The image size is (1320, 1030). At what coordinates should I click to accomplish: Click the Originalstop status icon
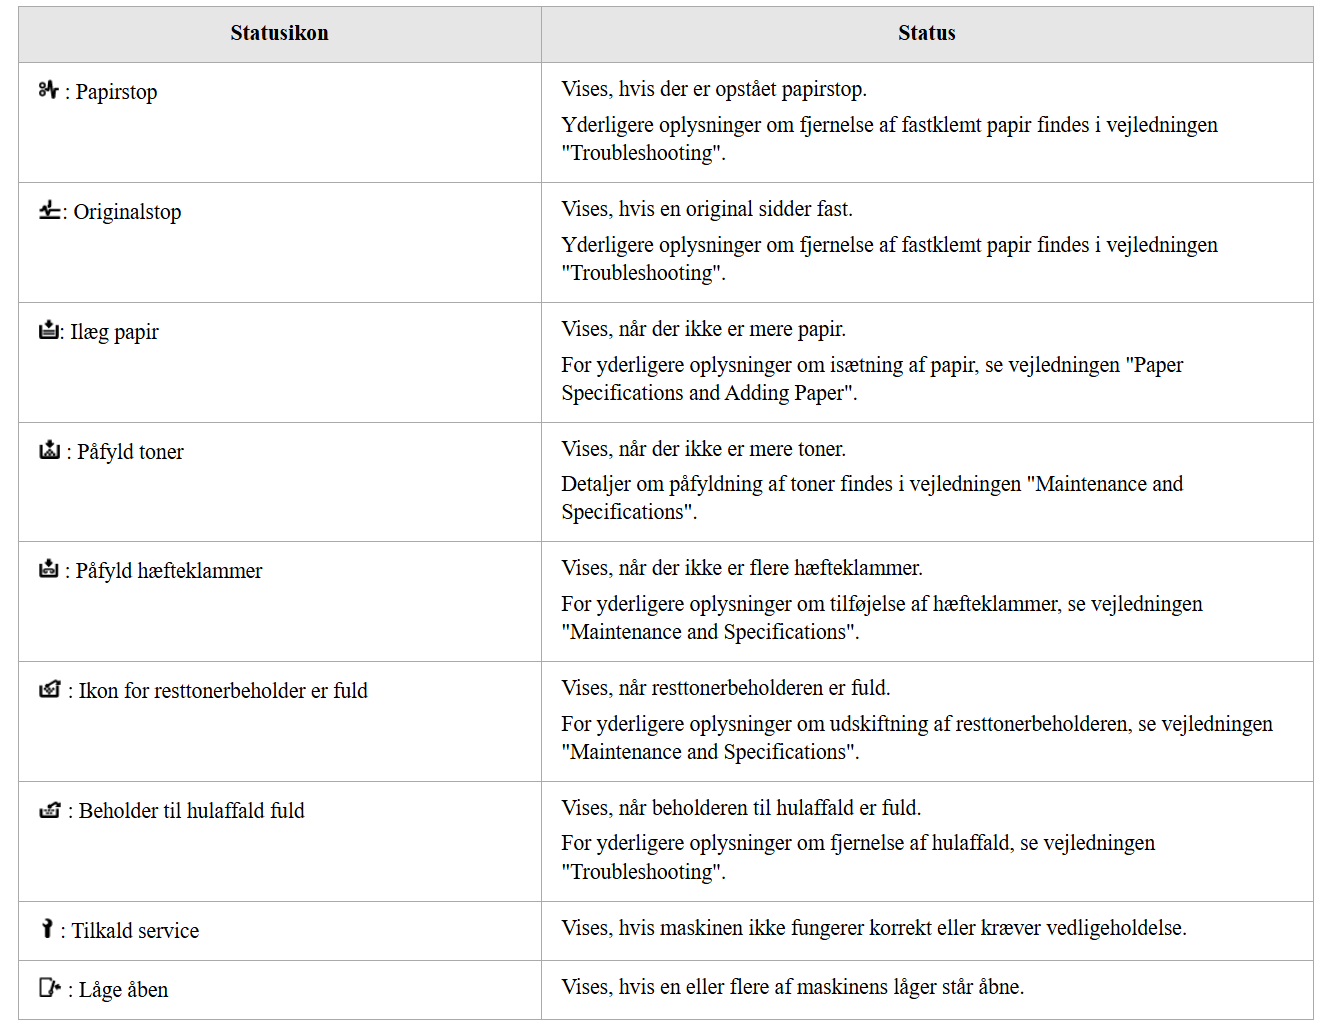49,210
